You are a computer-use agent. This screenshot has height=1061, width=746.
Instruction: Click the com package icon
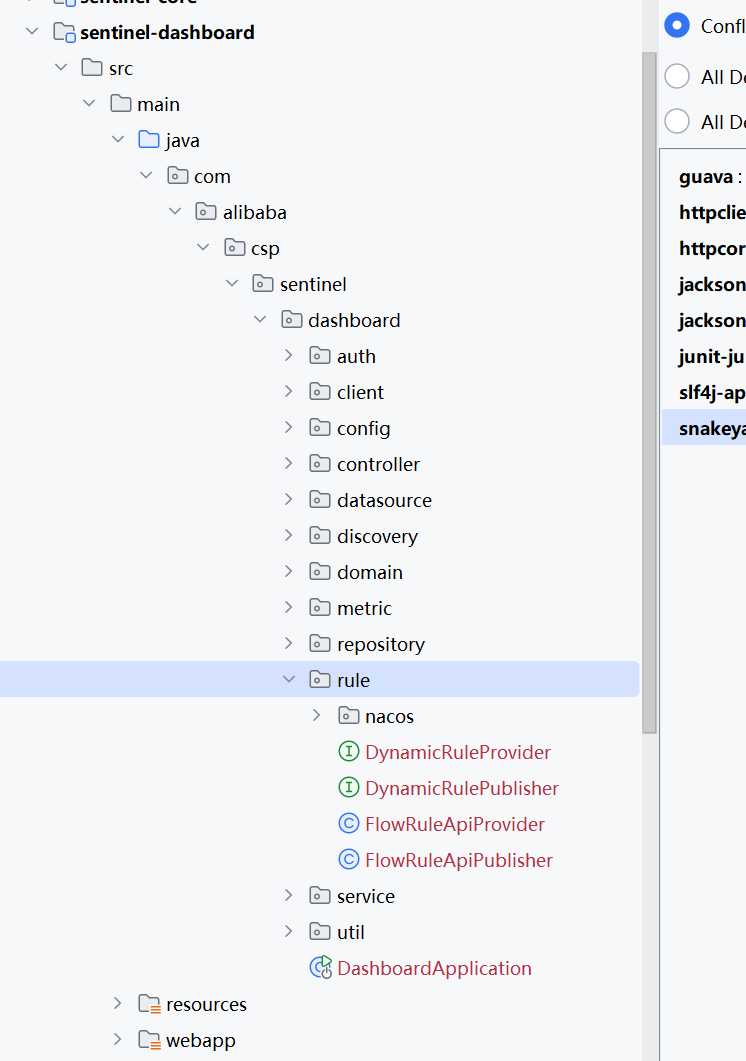(177, 176)
